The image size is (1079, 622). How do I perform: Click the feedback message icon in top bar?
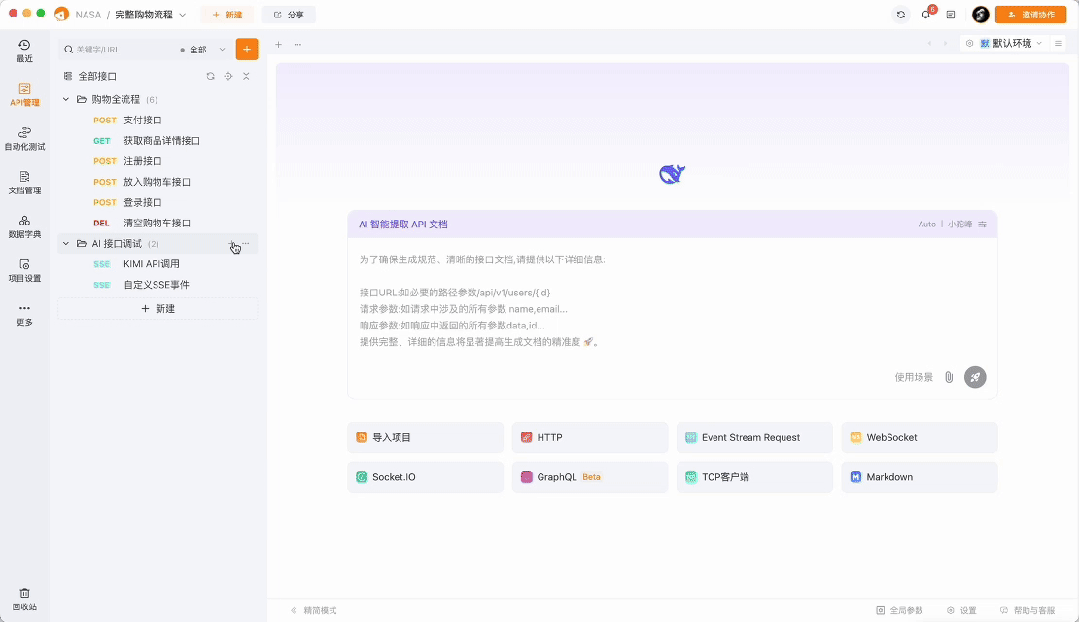[951, 14]
